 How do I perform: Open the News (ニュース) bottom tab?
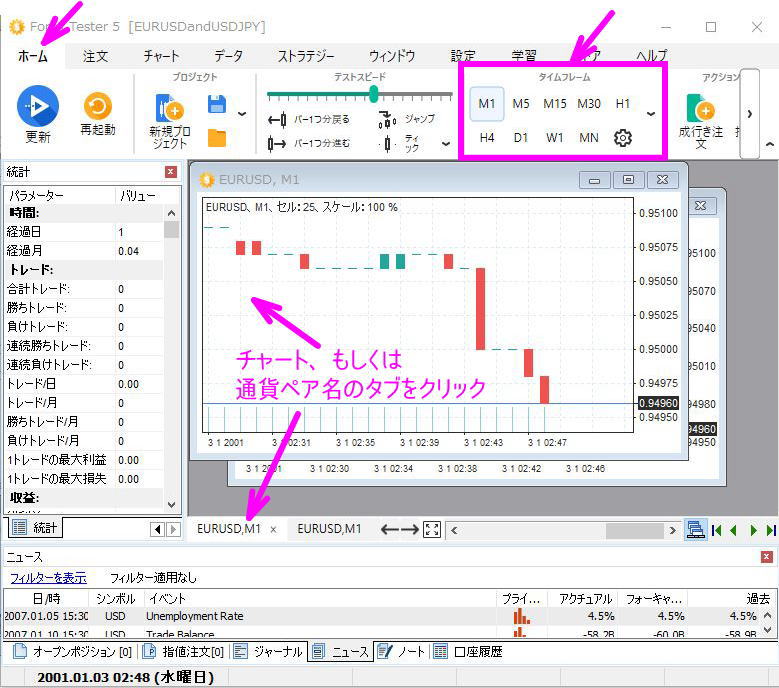point(340,651)
